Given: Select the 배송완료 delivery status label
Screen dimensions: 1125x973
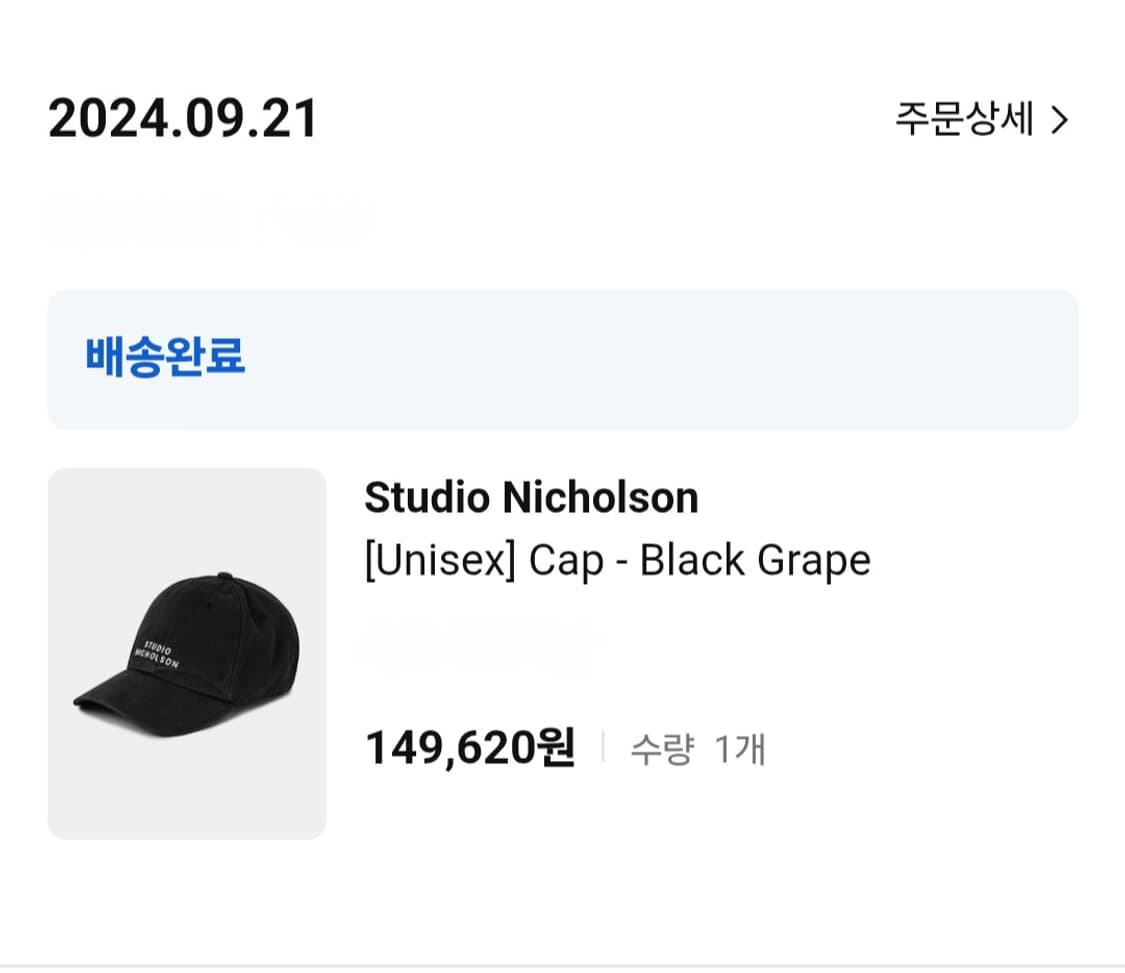Looking at the screenshot, I should [x=165, y=357].
